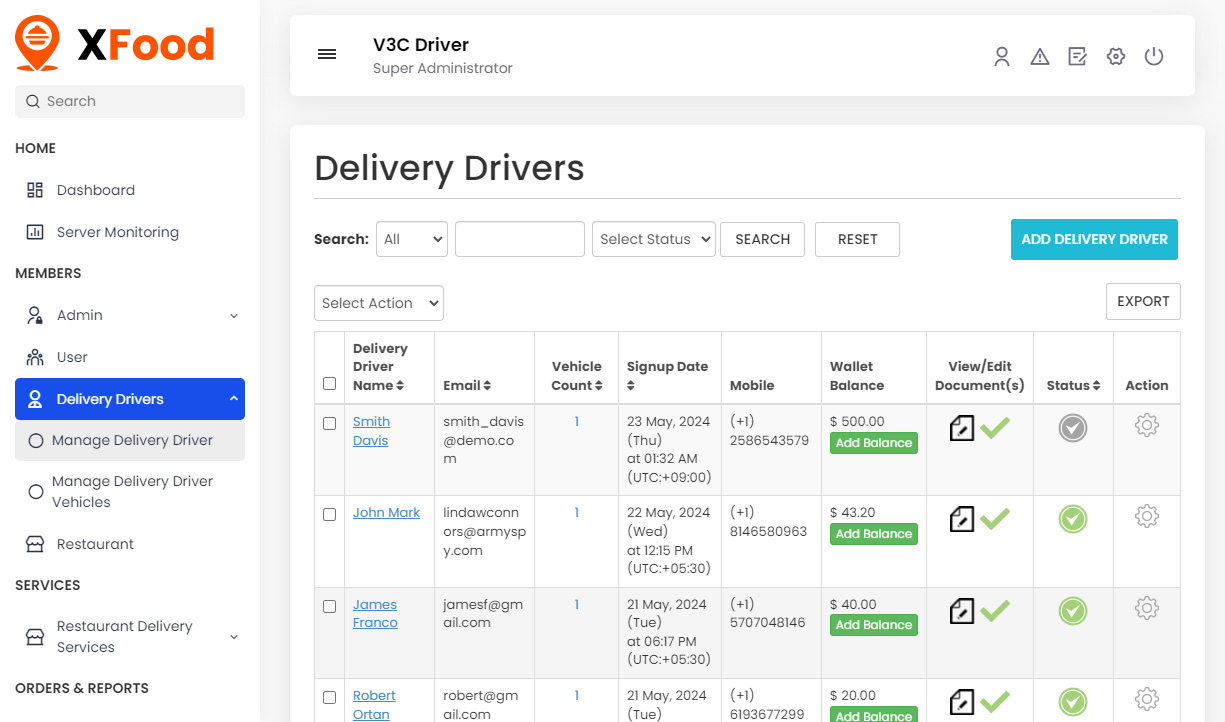Viewport: 1225px width, 722px height.
Task: Click the logout power icon
Action: click(x=1154, y=56)
